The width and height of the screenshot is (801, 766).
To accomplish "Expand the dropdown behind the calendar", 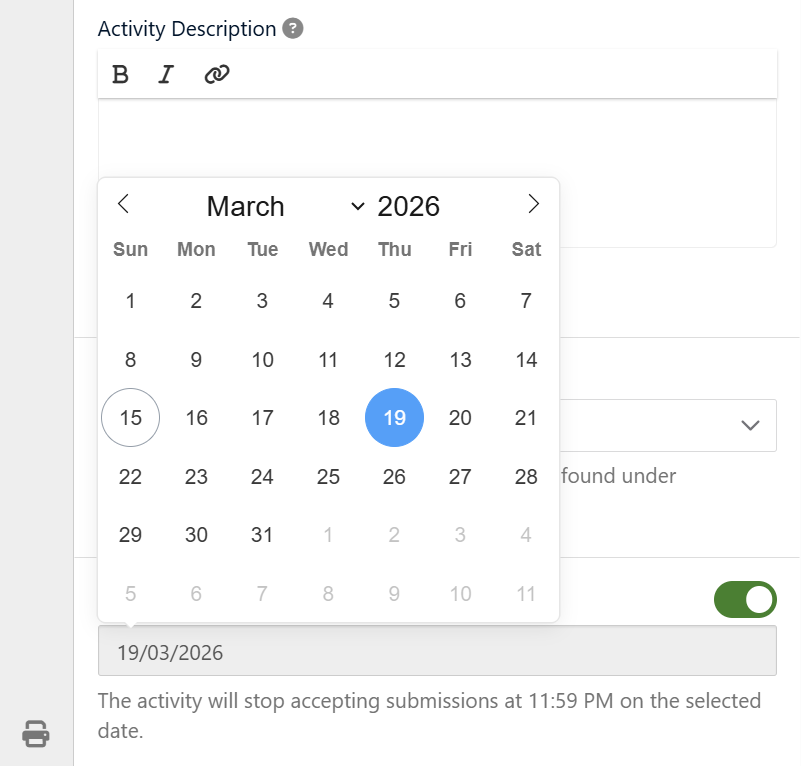I will coord(750,425).
